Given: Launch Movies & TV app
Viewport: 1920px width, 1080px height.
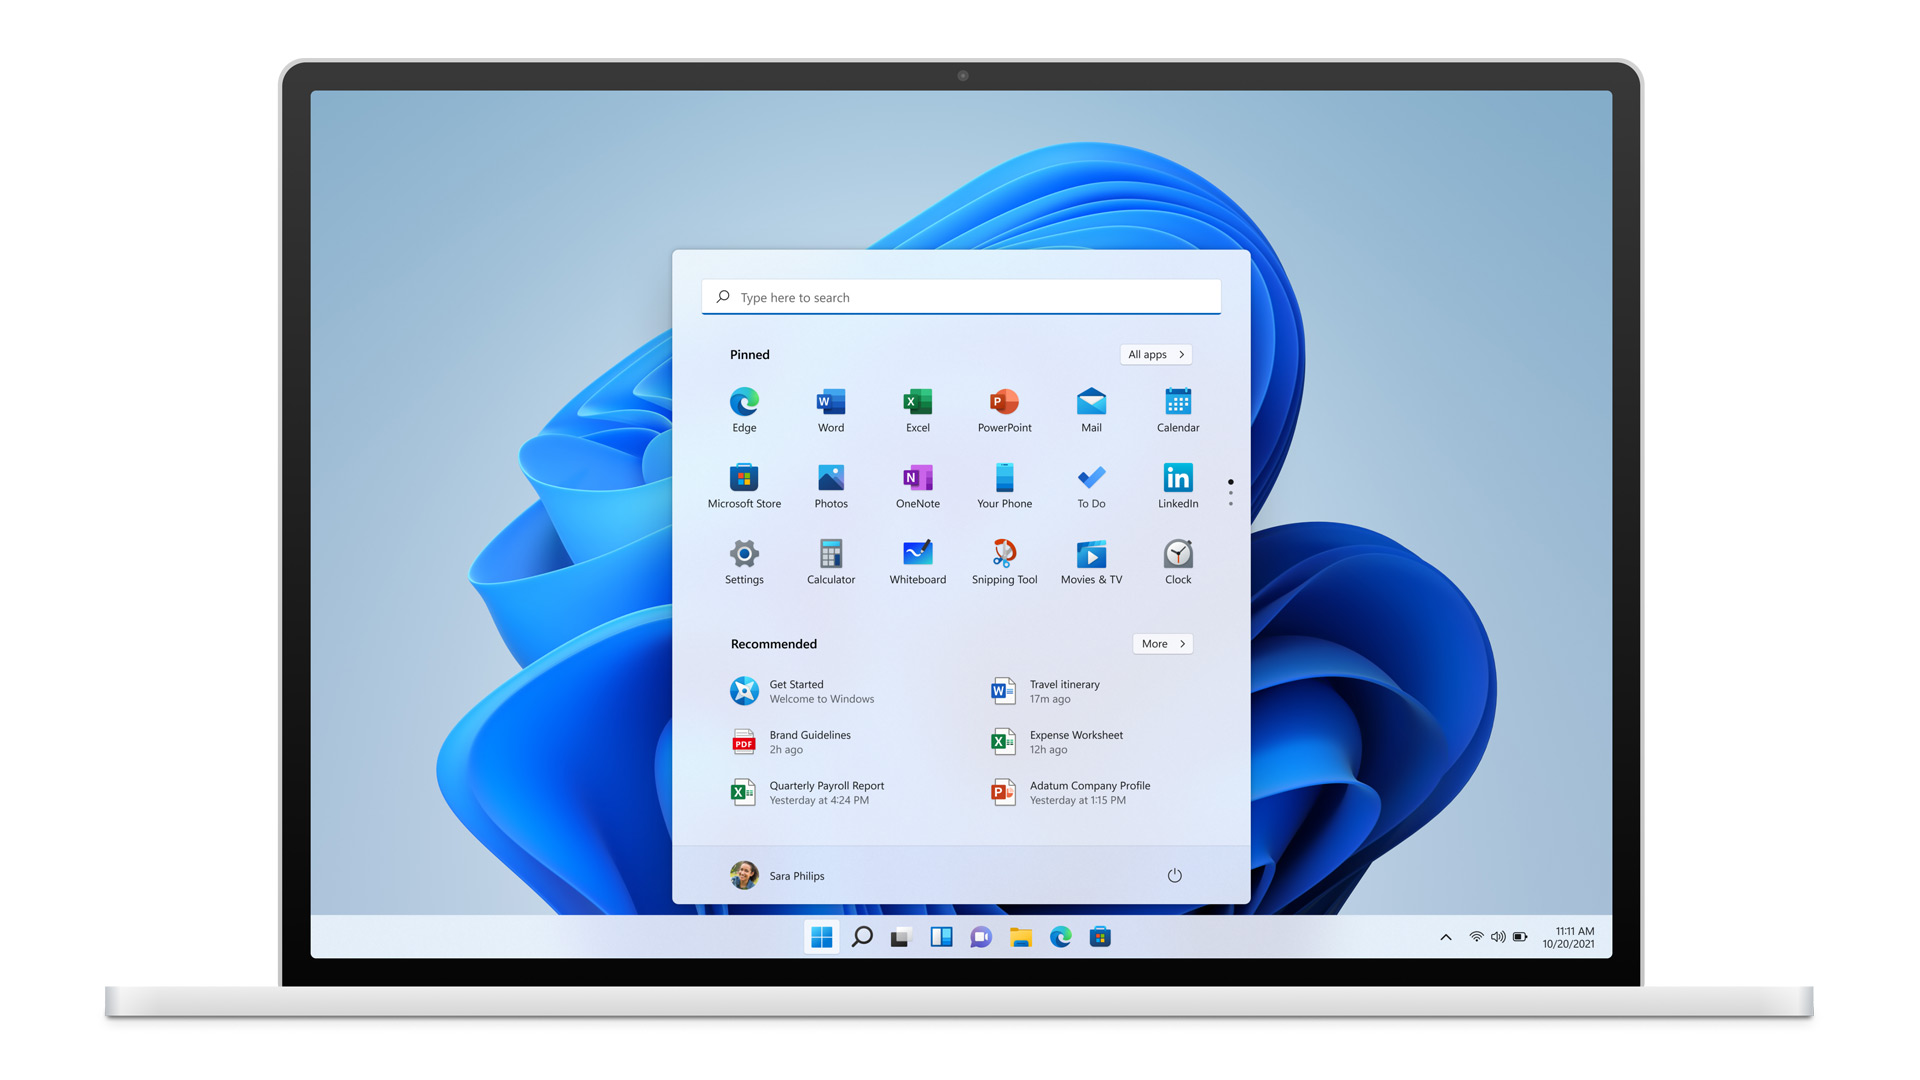Looking at the screenshot, I should [1091, 554].
